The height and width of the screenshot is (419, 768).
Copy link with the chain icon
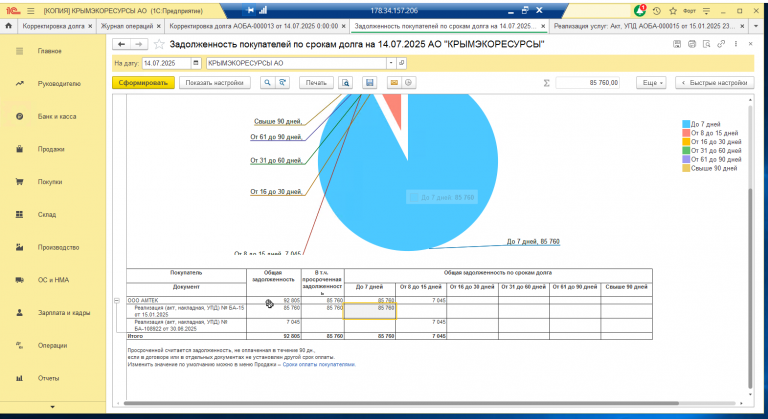[721, 44]
